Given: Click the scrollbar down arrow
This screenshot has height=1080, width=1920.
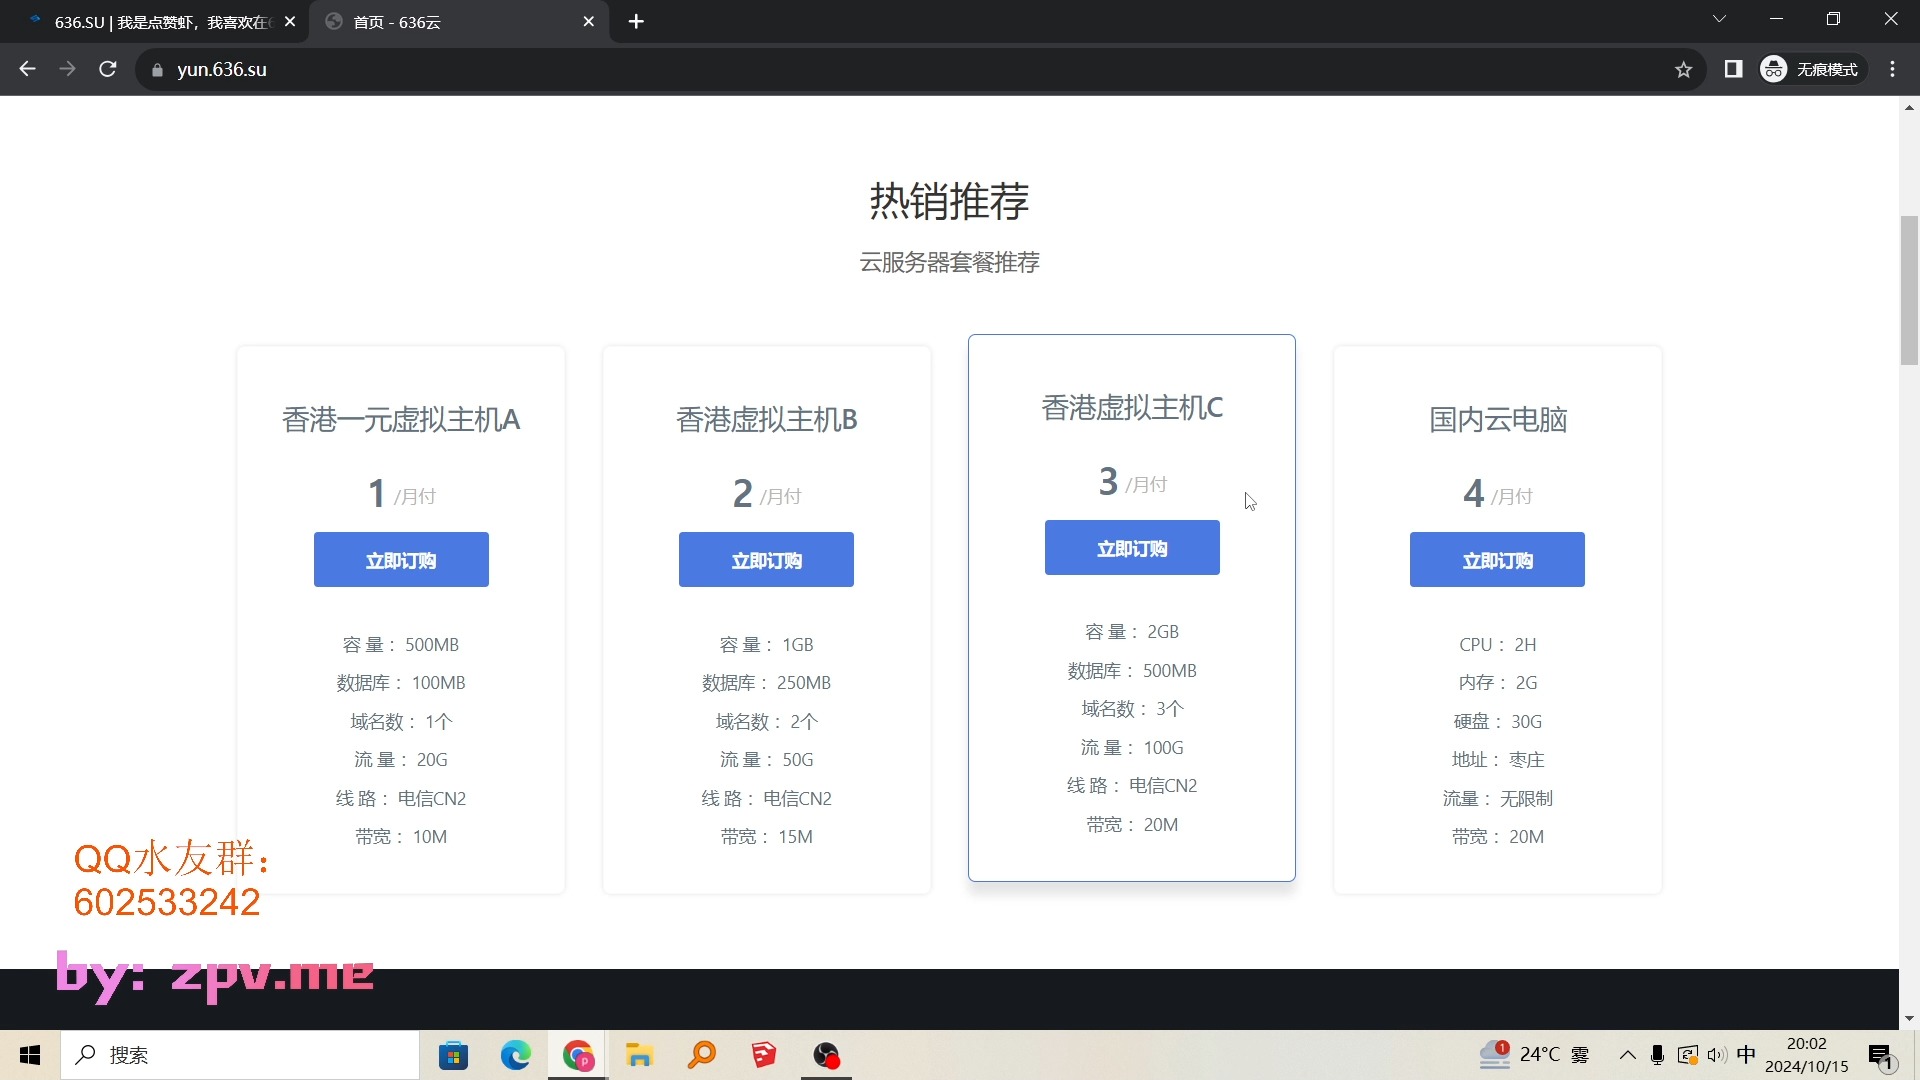Looking at the screenshot, I should coord(1909,1019).
